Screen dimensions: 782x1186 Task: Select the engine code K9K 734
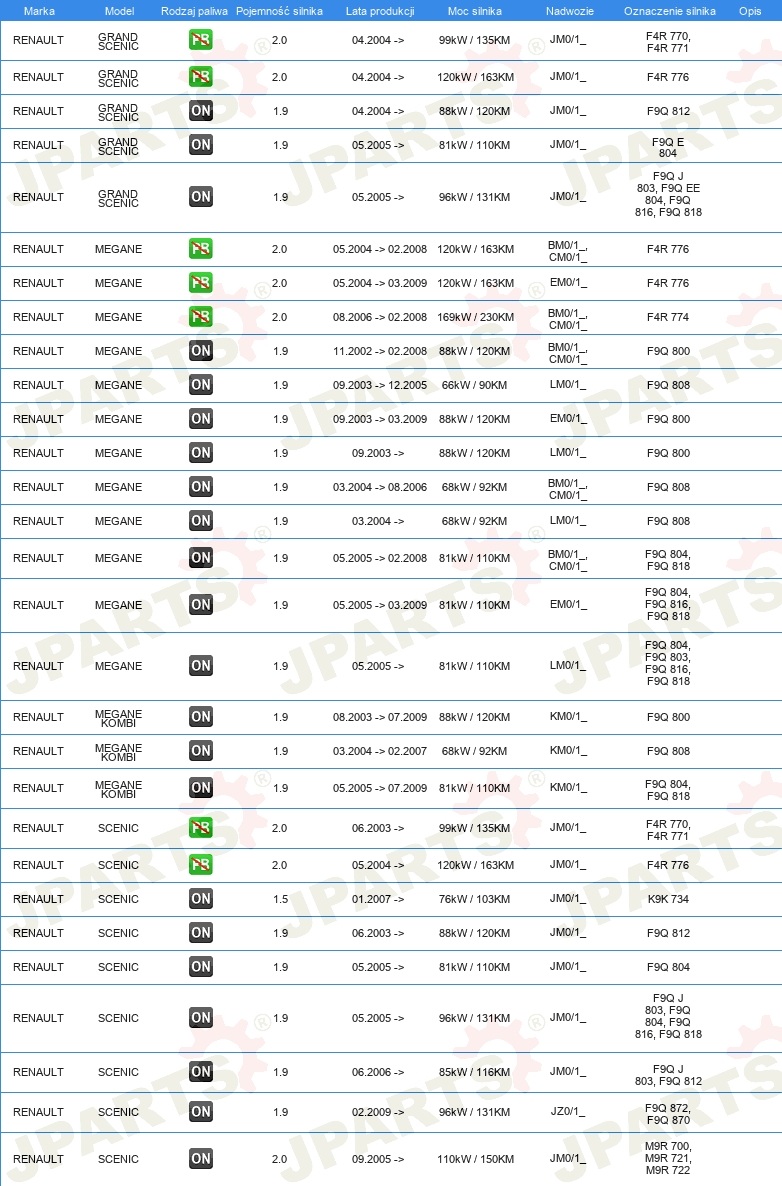(x=669, y=899)
